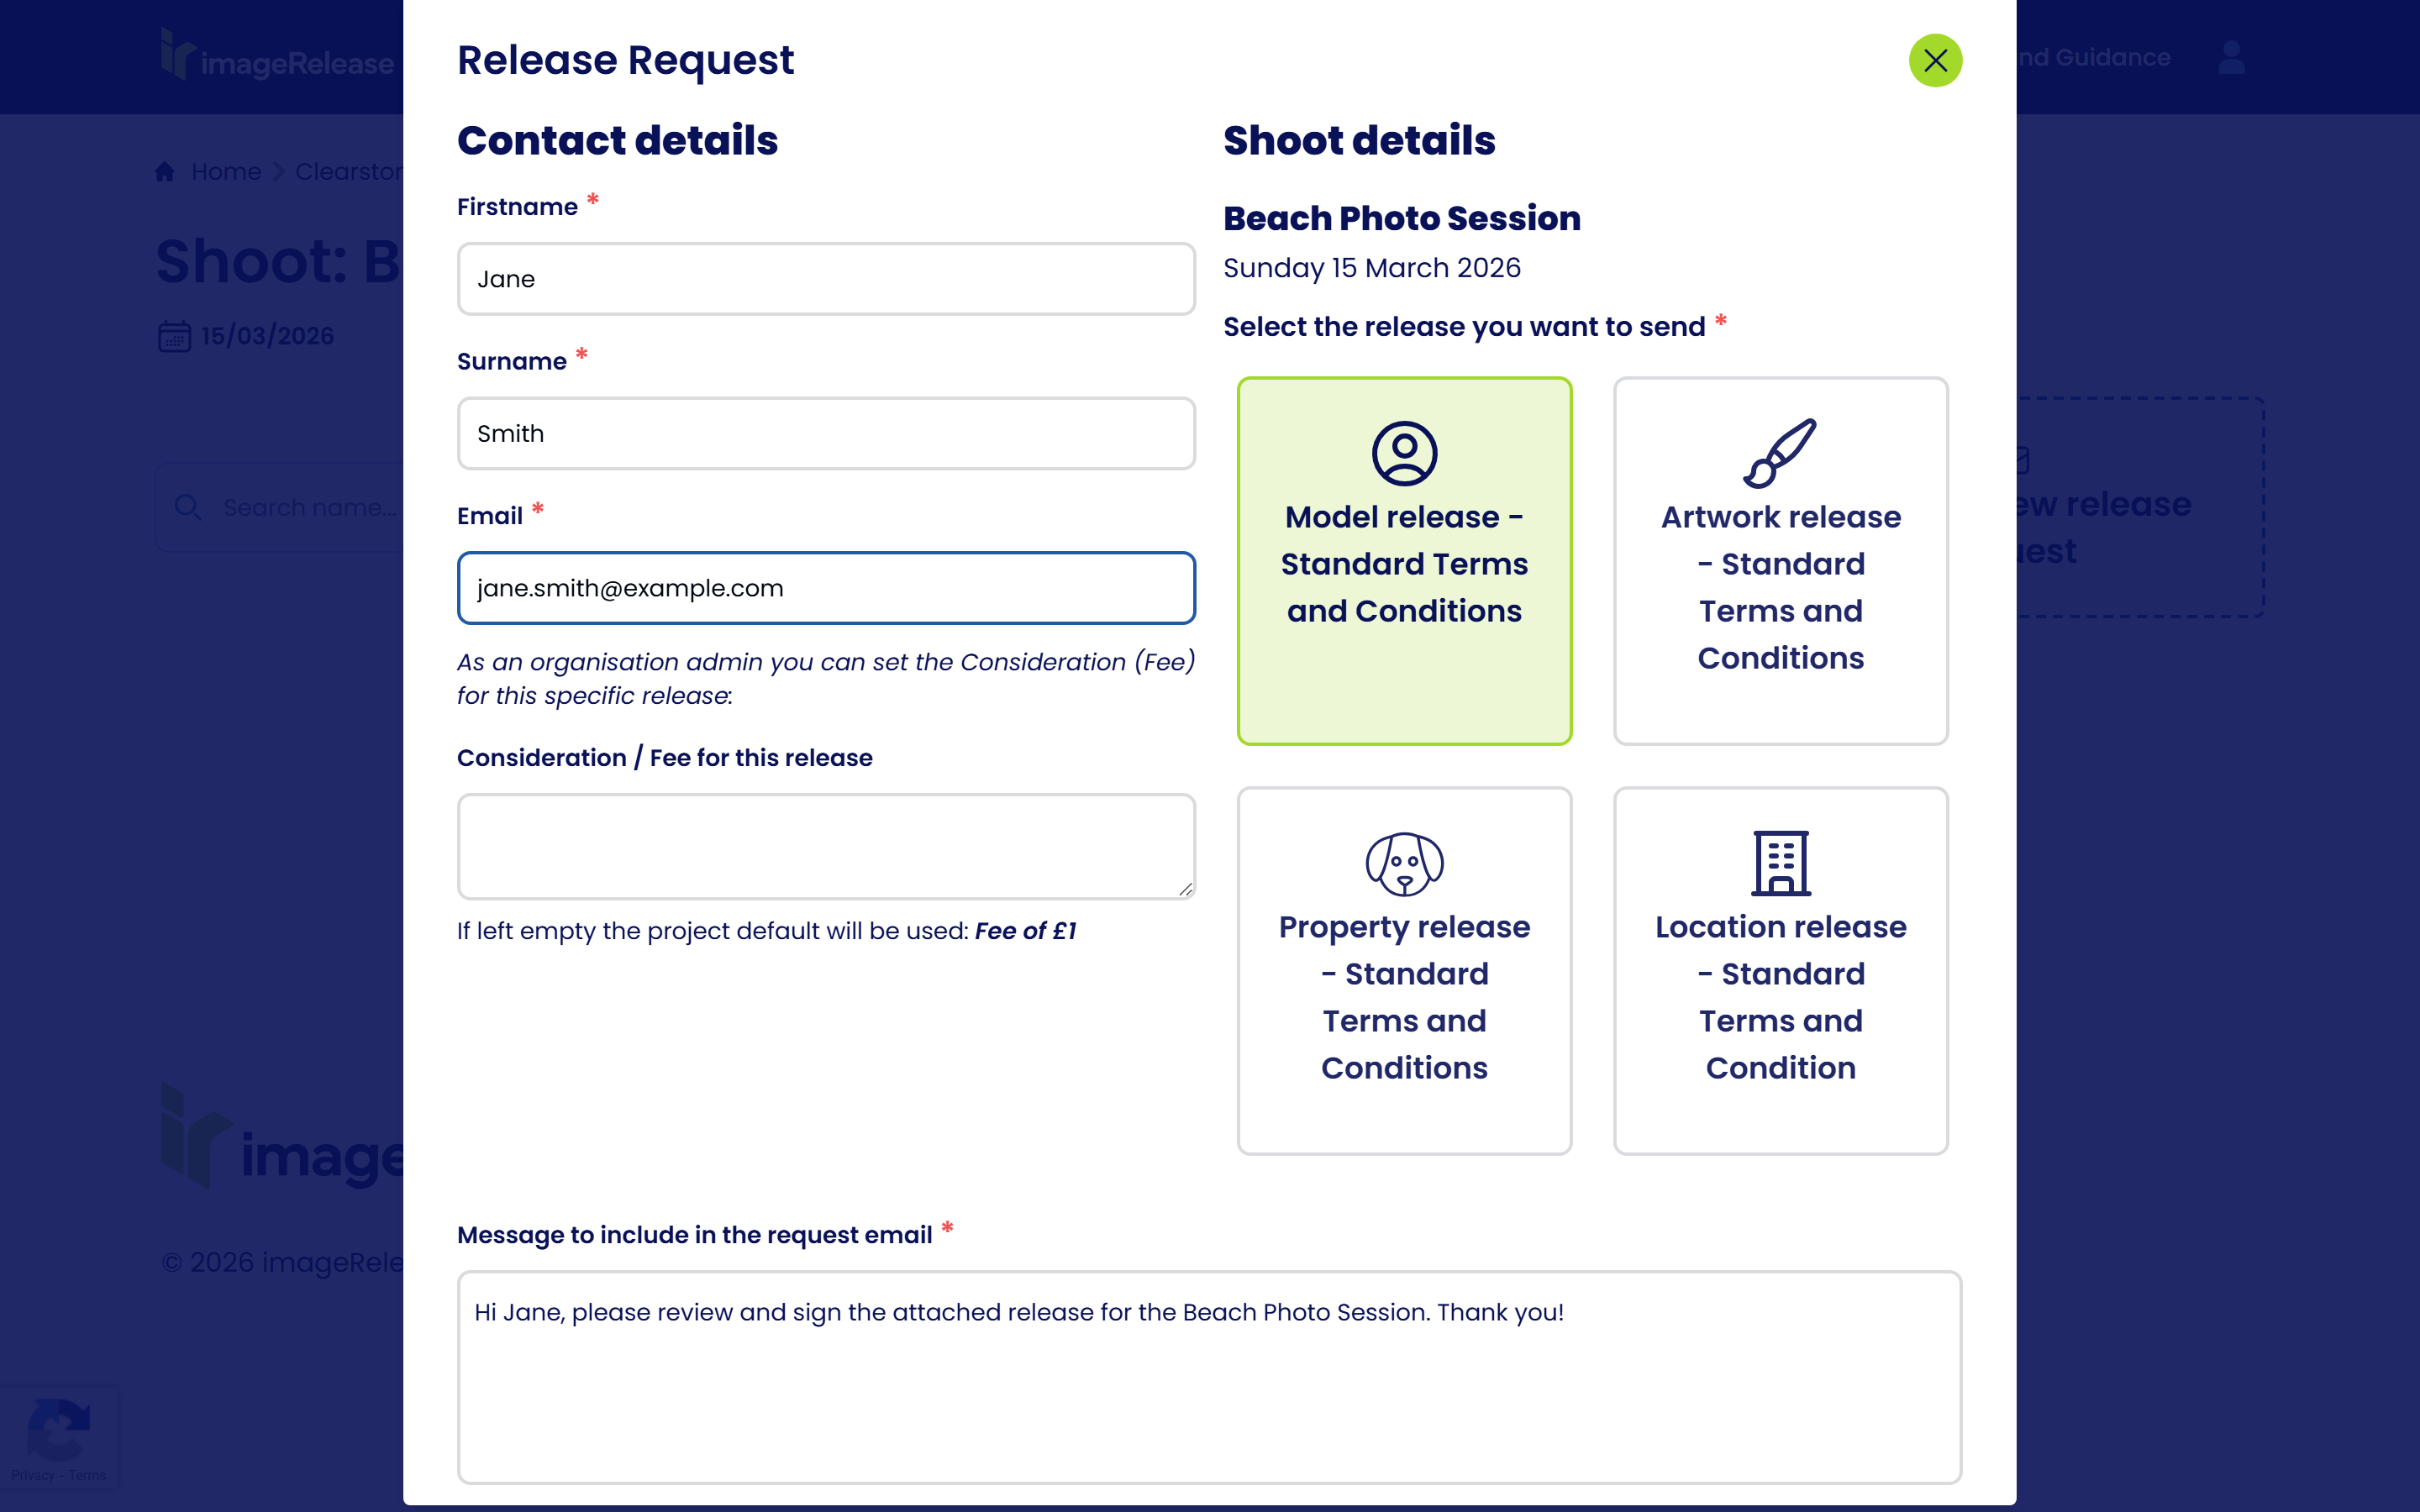Click the Consideration fee text box
The width and height of the screenshot is (2420, 1512).
click(x=825, y=846)
